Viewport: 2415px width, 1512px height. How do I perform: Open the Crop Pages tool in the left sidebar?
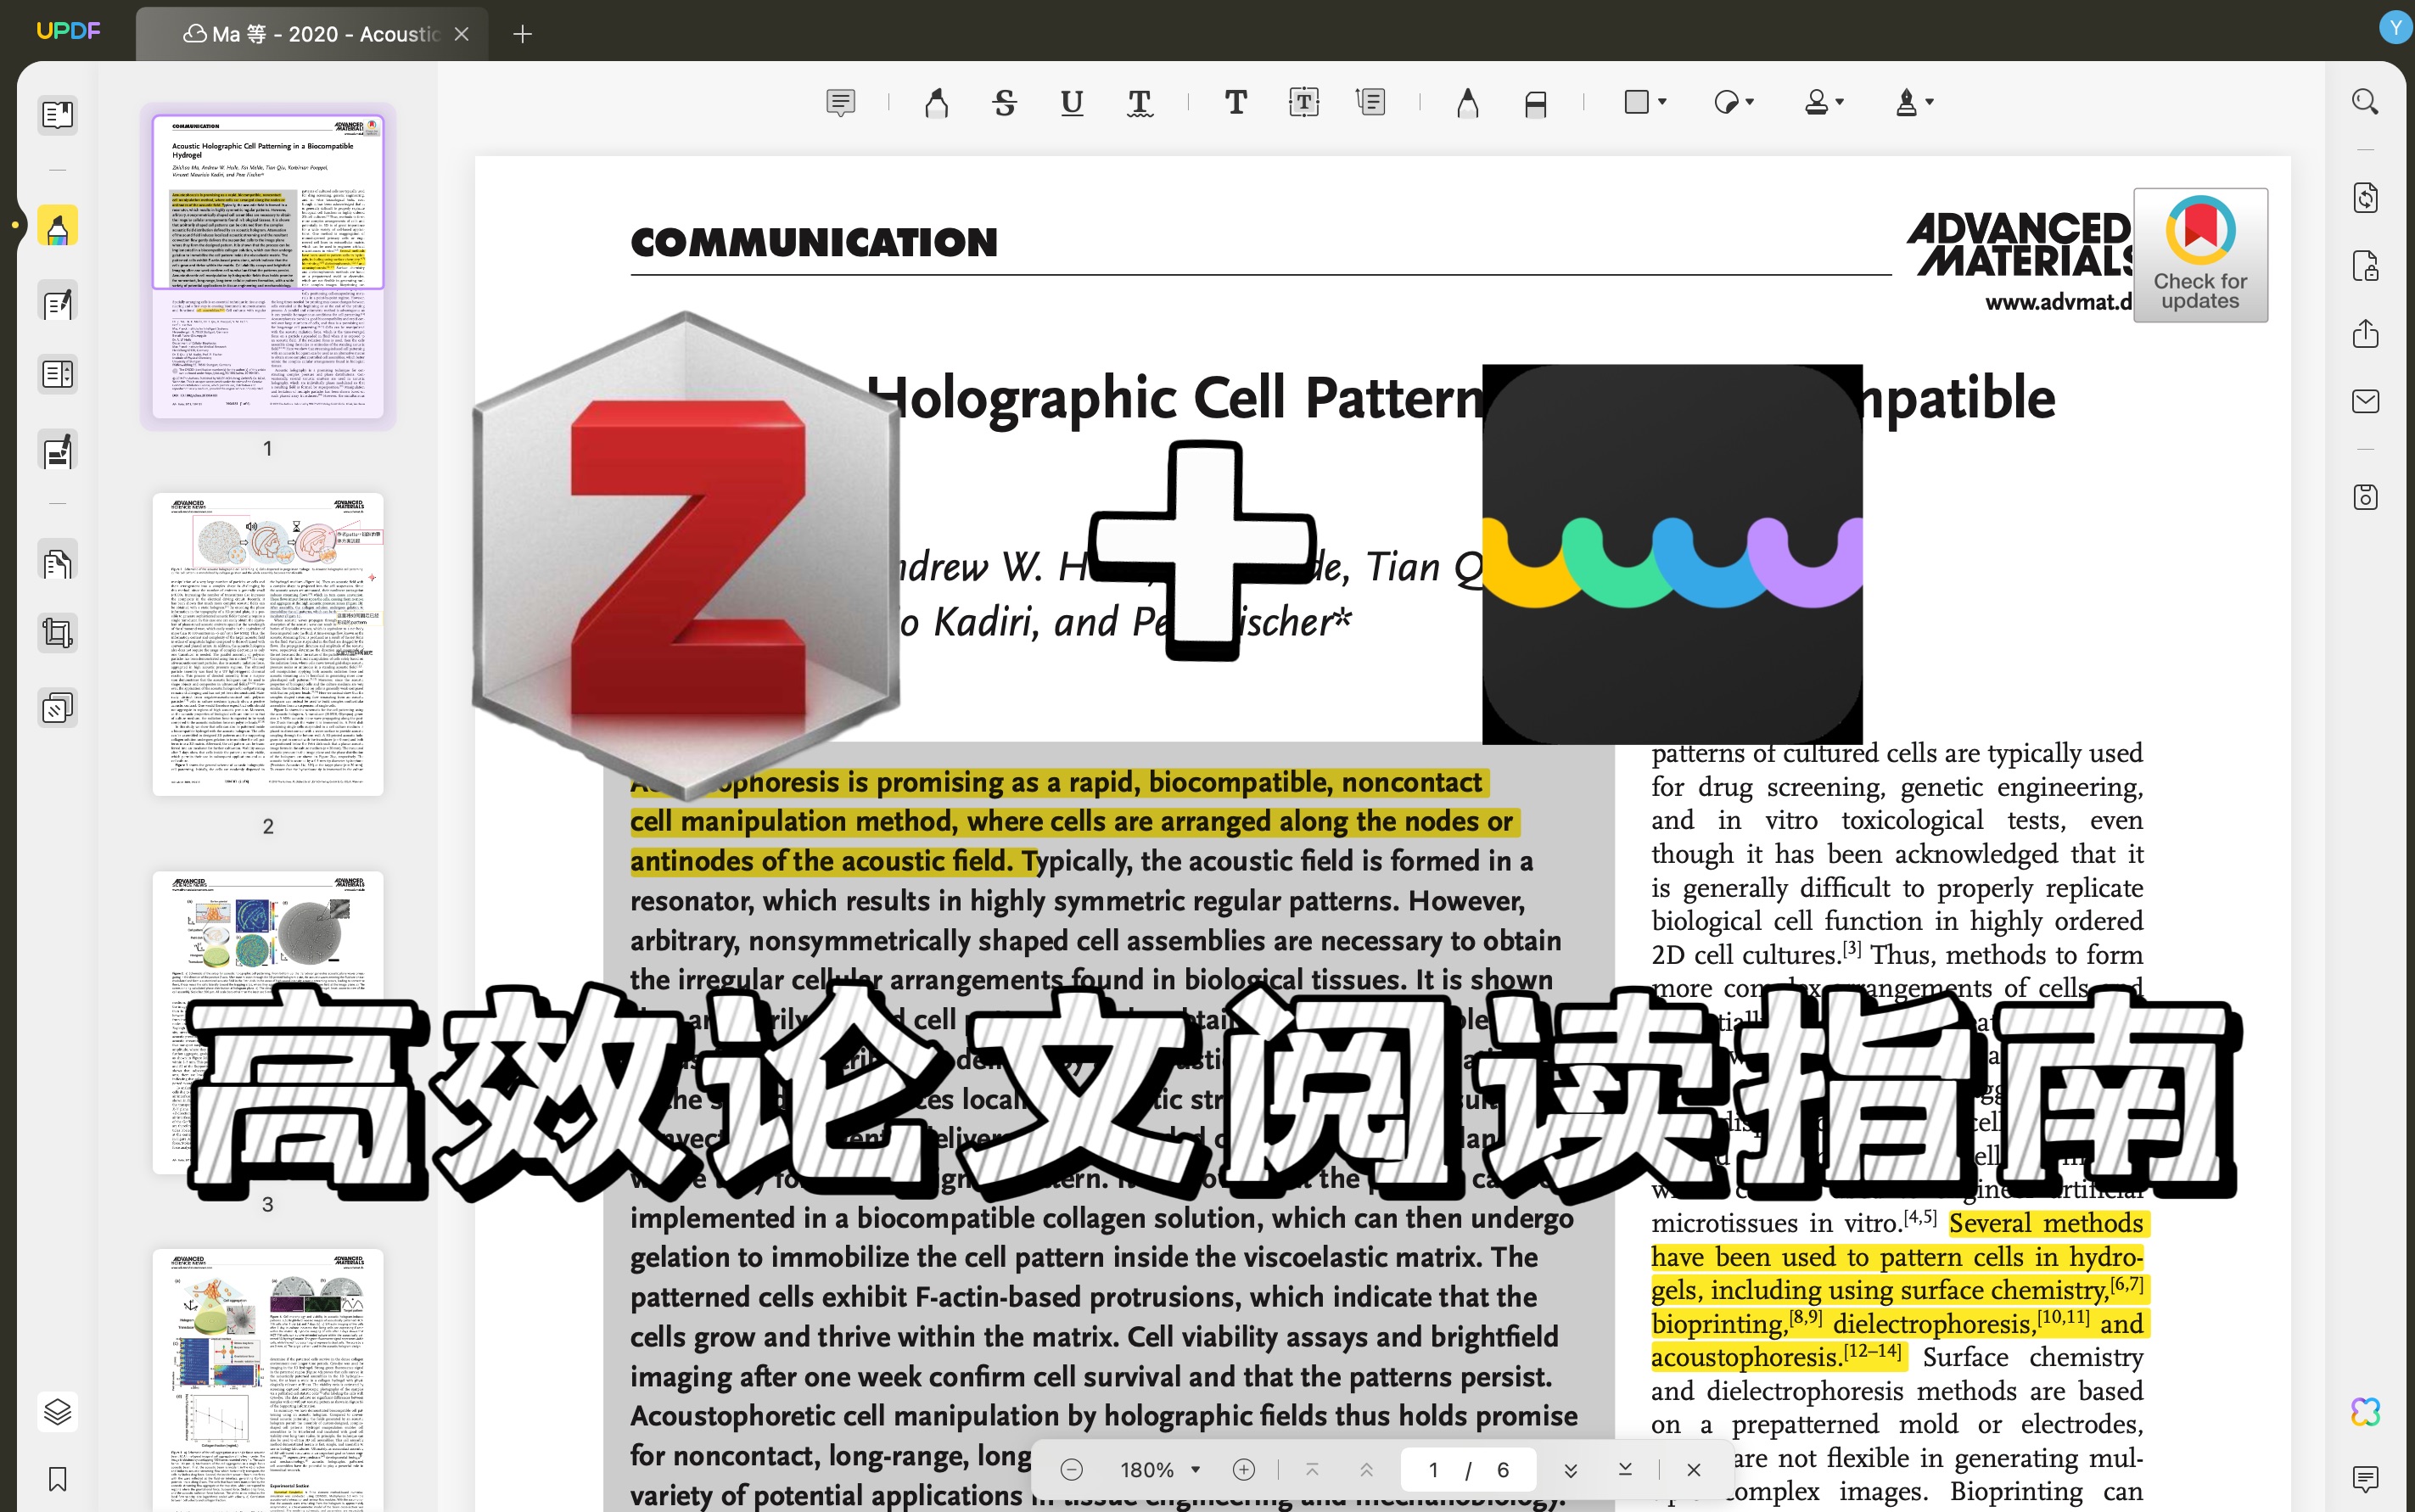(58, 633)
